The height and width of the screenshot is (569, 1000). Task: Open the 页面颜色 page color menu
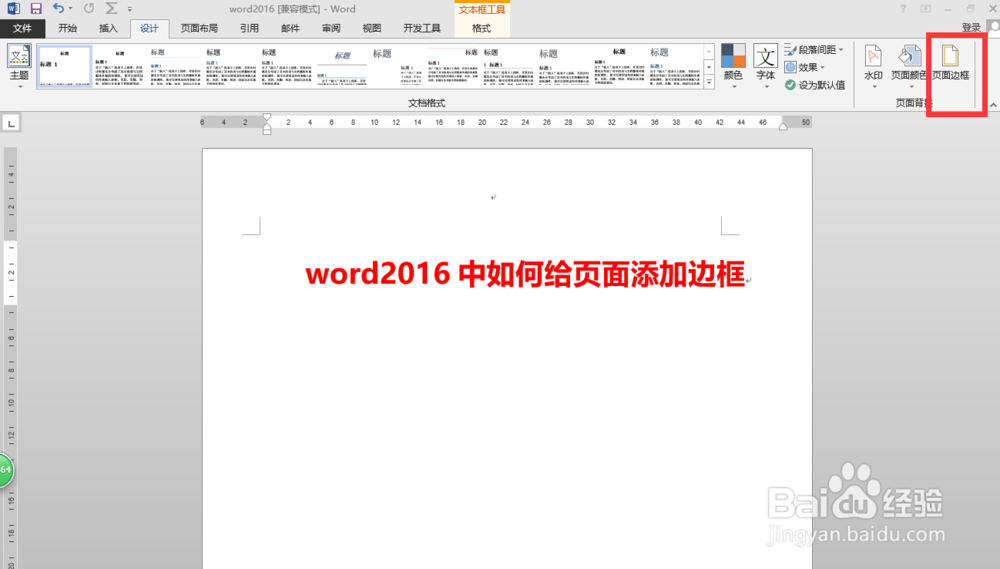click(x=909, y=66)
